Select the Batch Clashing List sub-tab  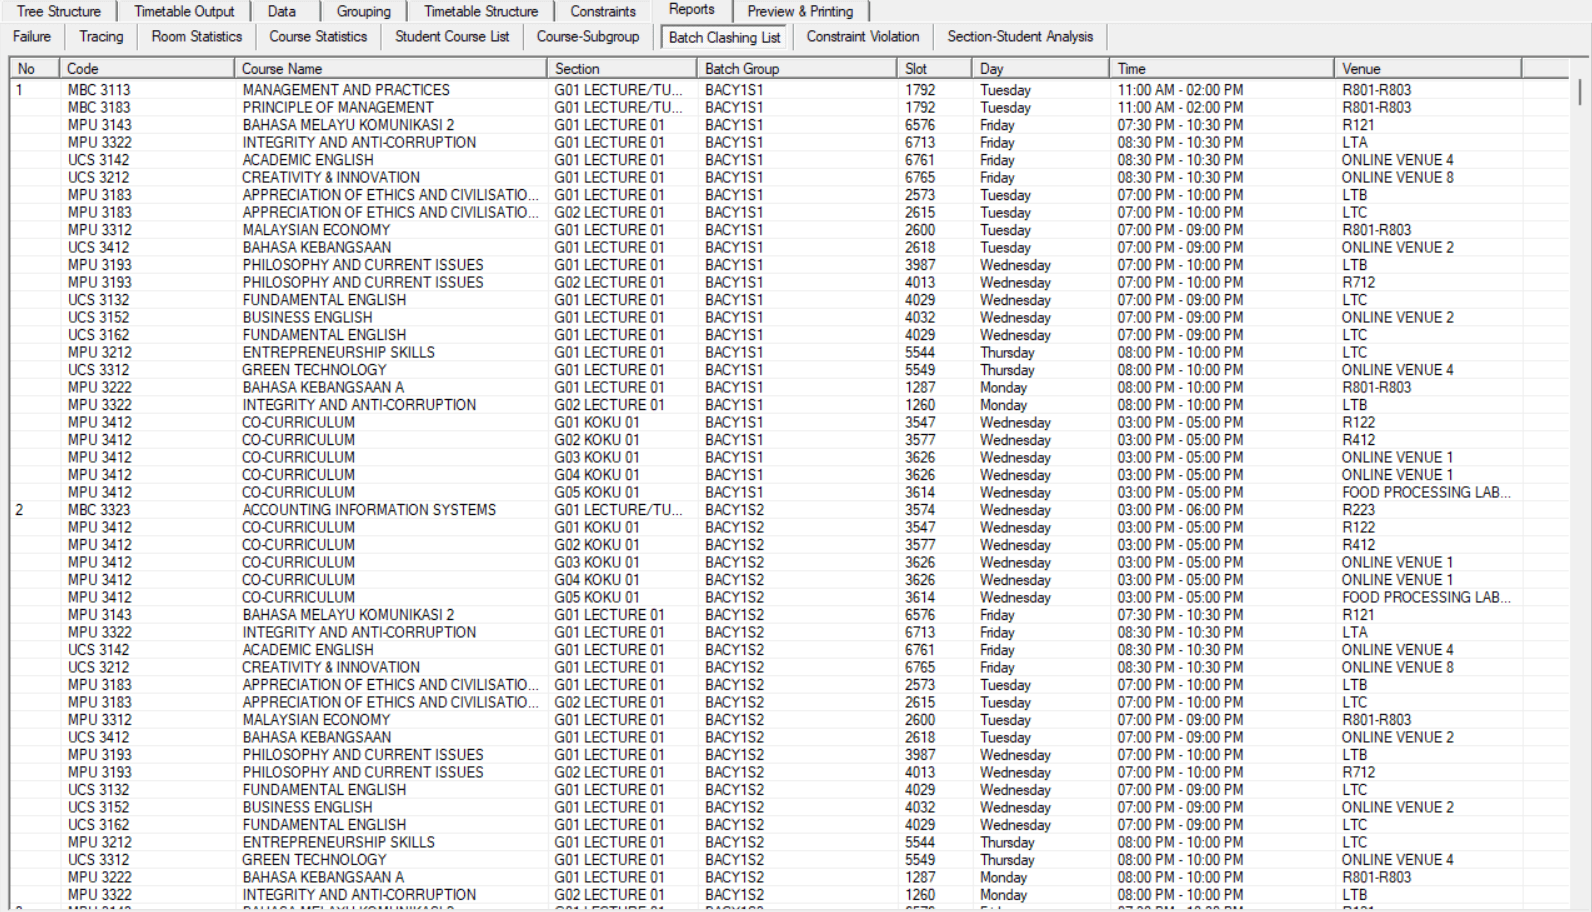(725, 37)
